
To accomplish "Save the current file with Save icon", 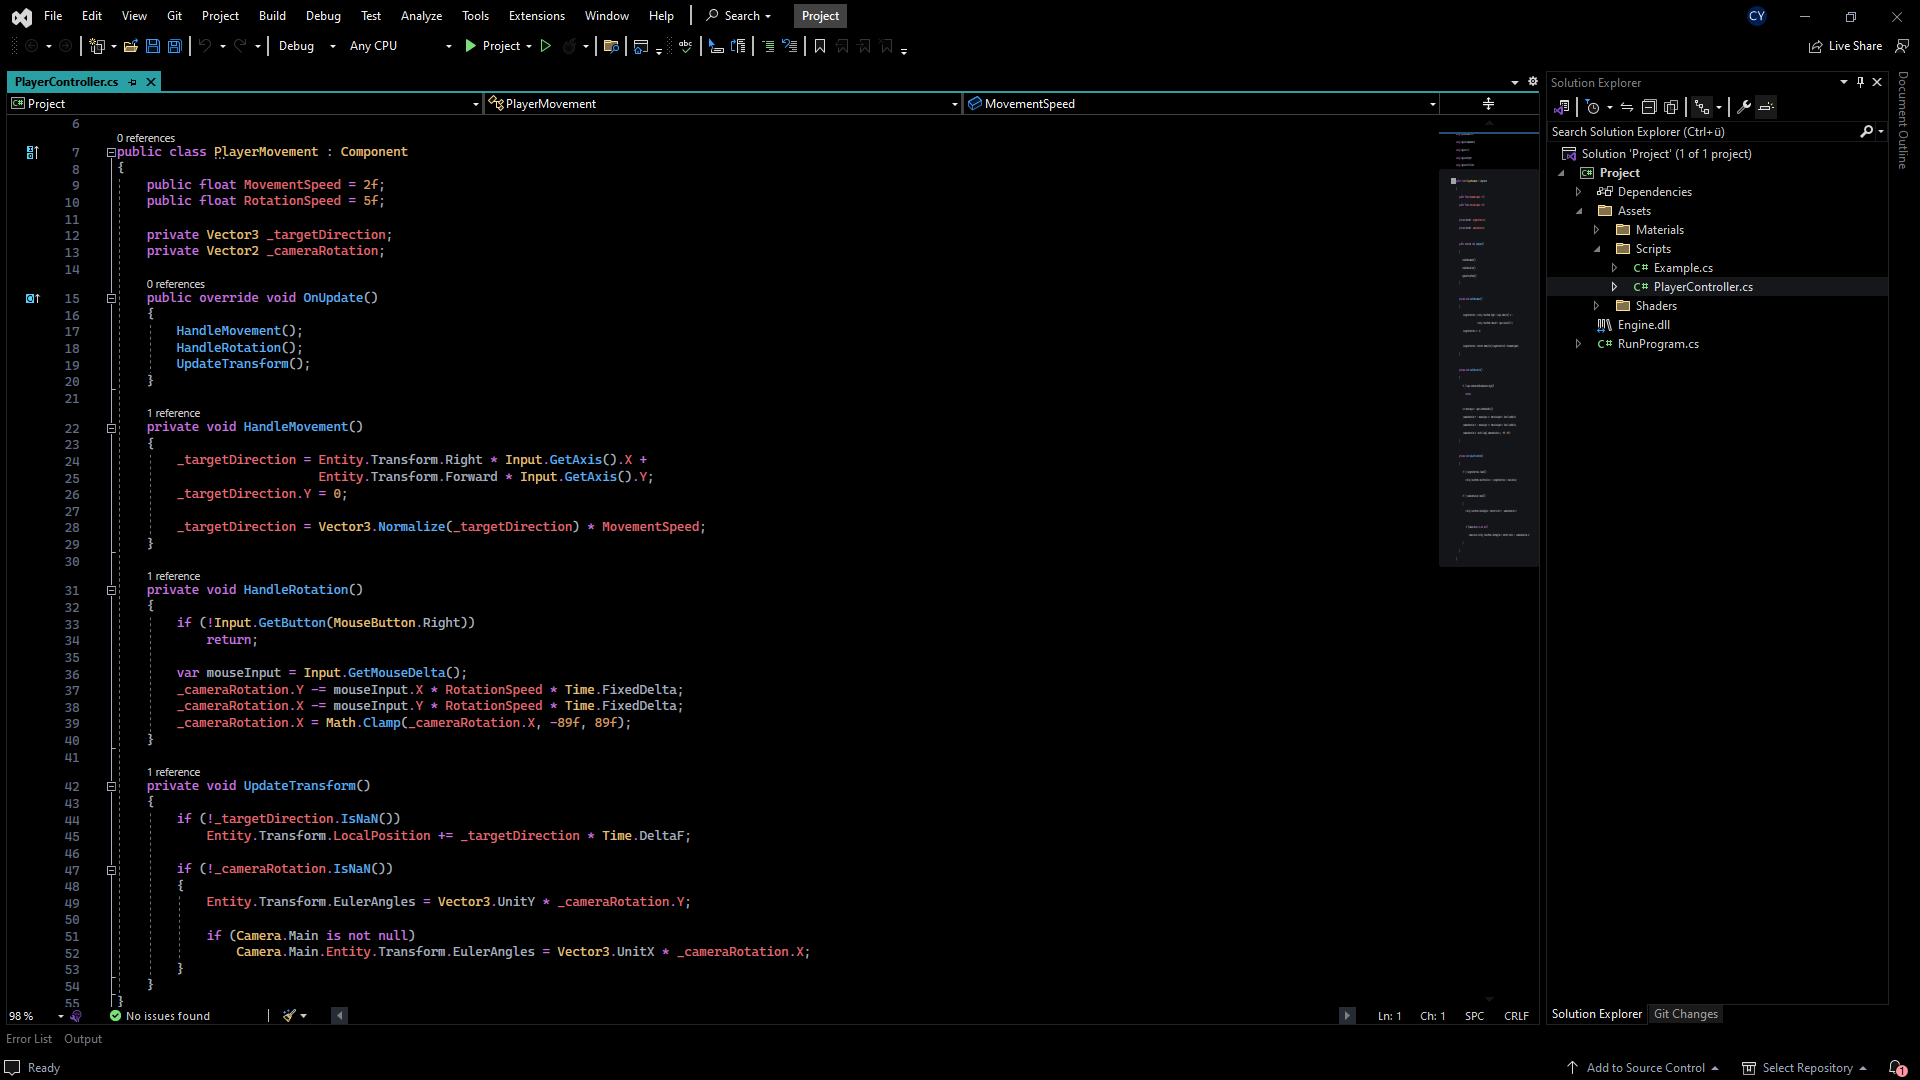I will 152,46.
